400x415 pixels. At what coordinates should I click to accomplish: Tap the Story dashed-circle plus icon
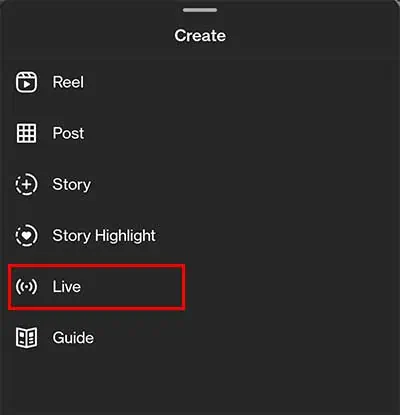tap(26, 184)
